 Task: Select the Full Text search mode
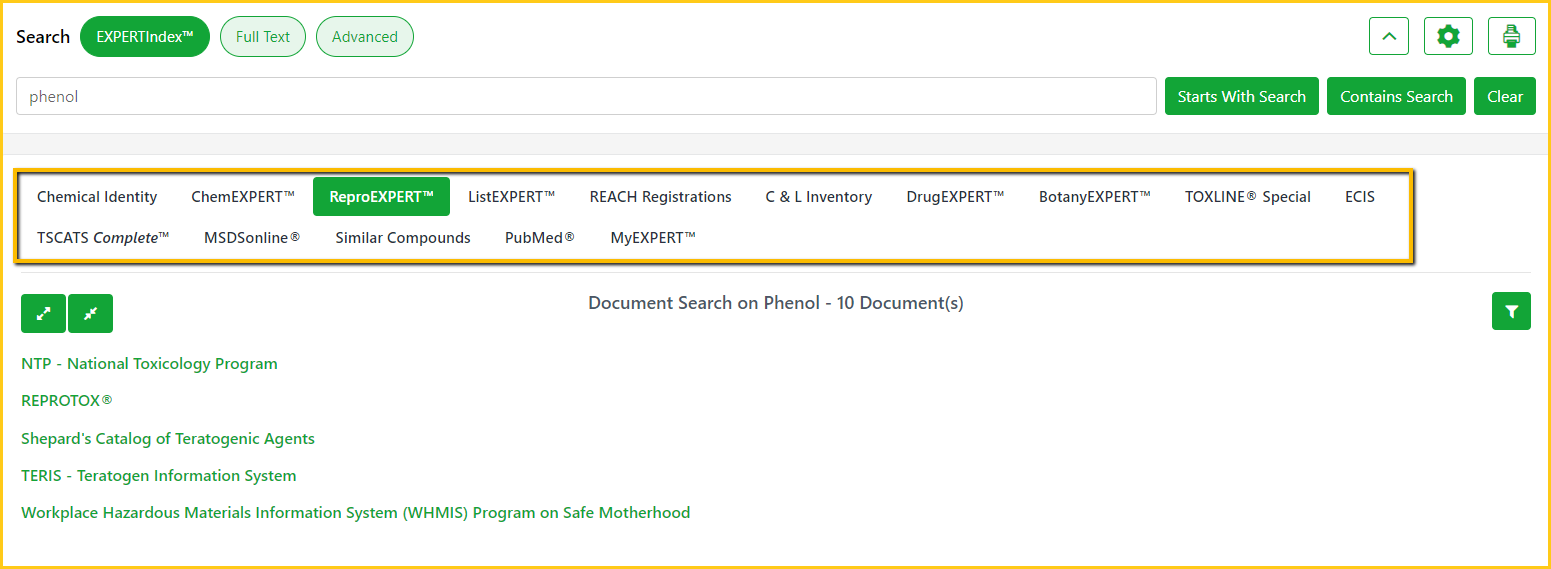pyautogui.click(x=262, y=37)
